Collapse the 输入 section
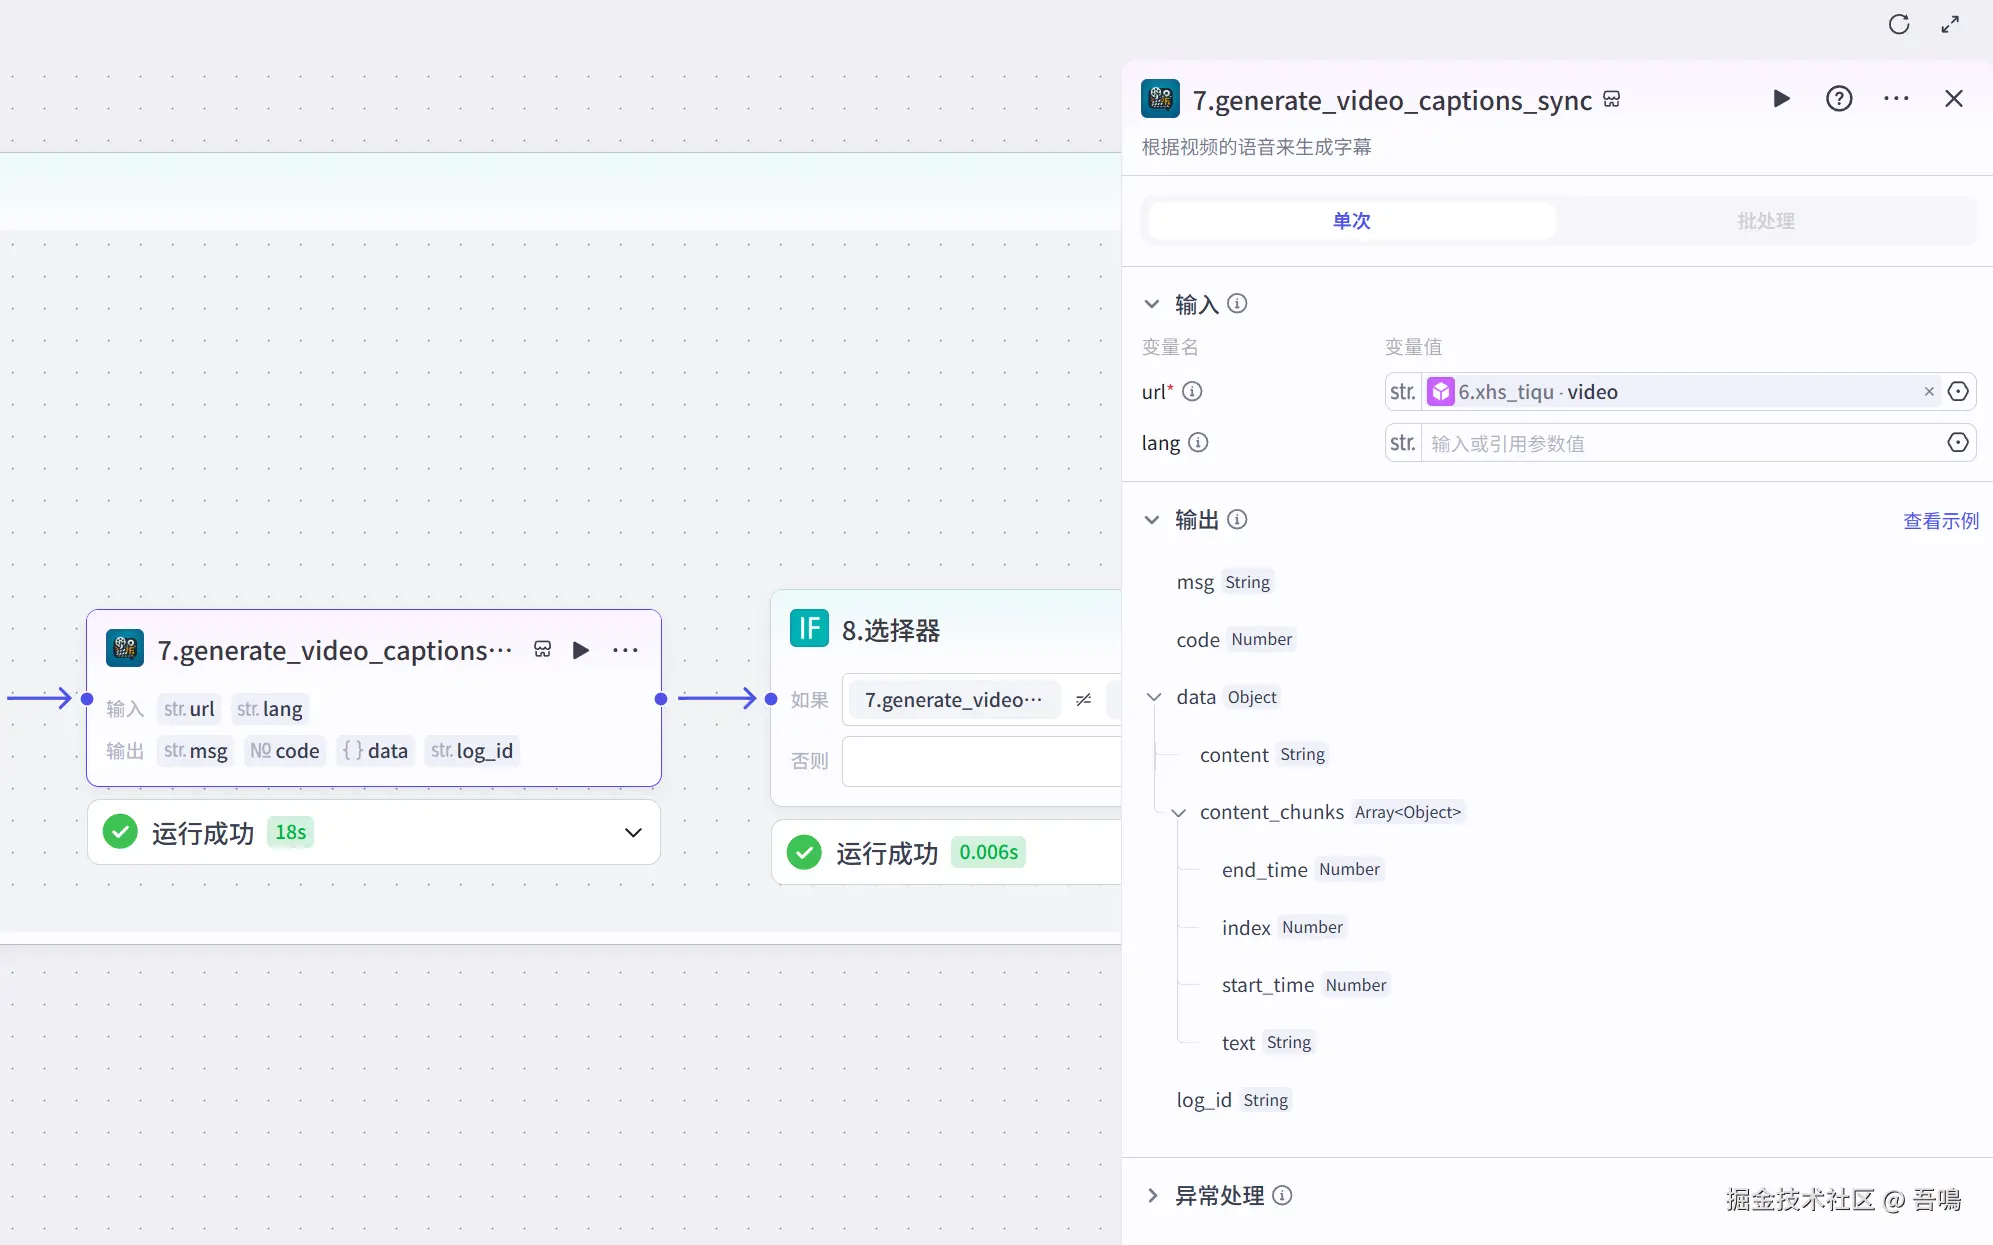1993x1245 pixels. click(1152, 304)
